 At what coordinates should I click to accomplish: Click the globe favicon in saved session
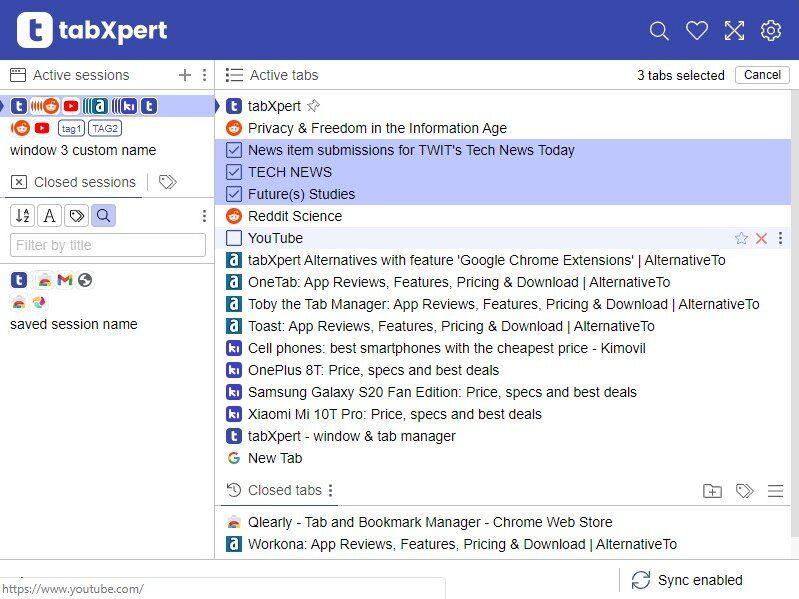85,280
